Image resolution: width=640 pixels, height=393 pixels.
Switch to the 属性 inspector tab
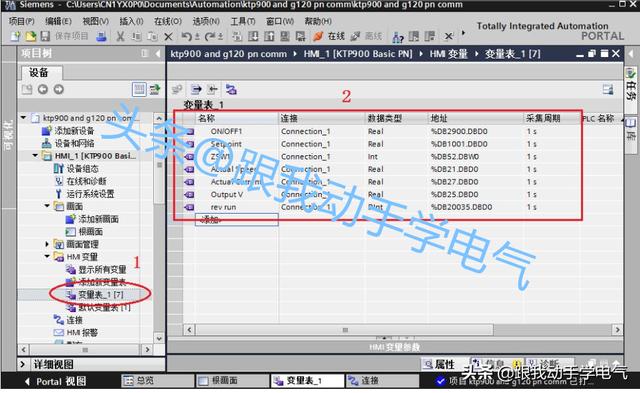(x=440, y=364)
